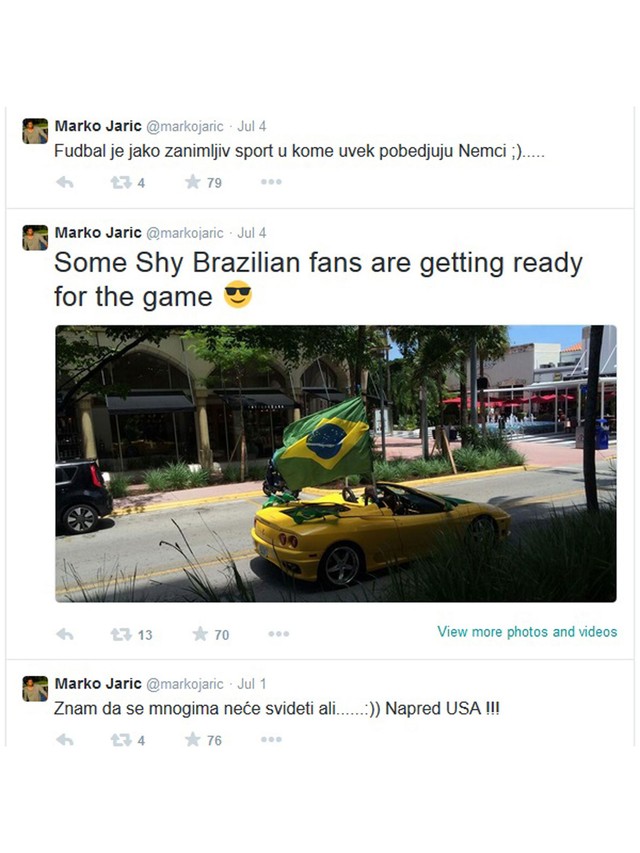Screen dimensions: 640x853
Task: Click 'View more photos and videos' link
Action: click(x=527, y=632)
